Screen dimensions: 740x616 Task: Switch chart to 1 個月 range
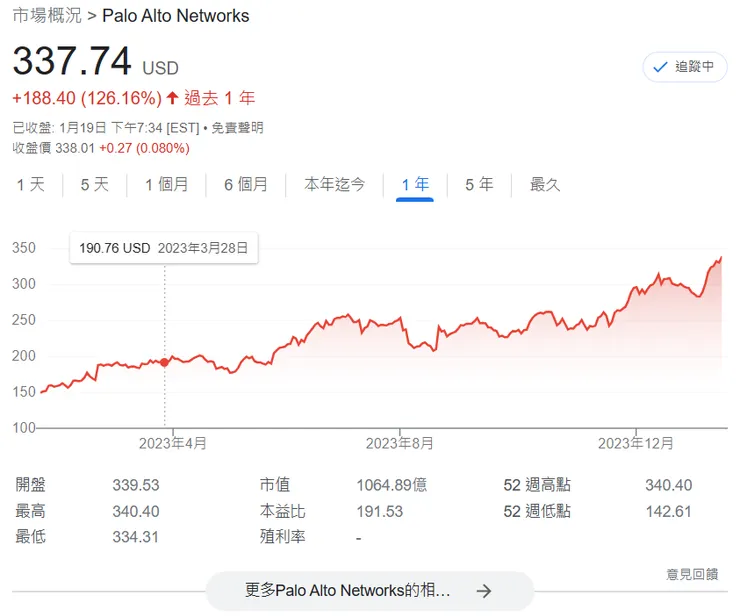(166, 184)
